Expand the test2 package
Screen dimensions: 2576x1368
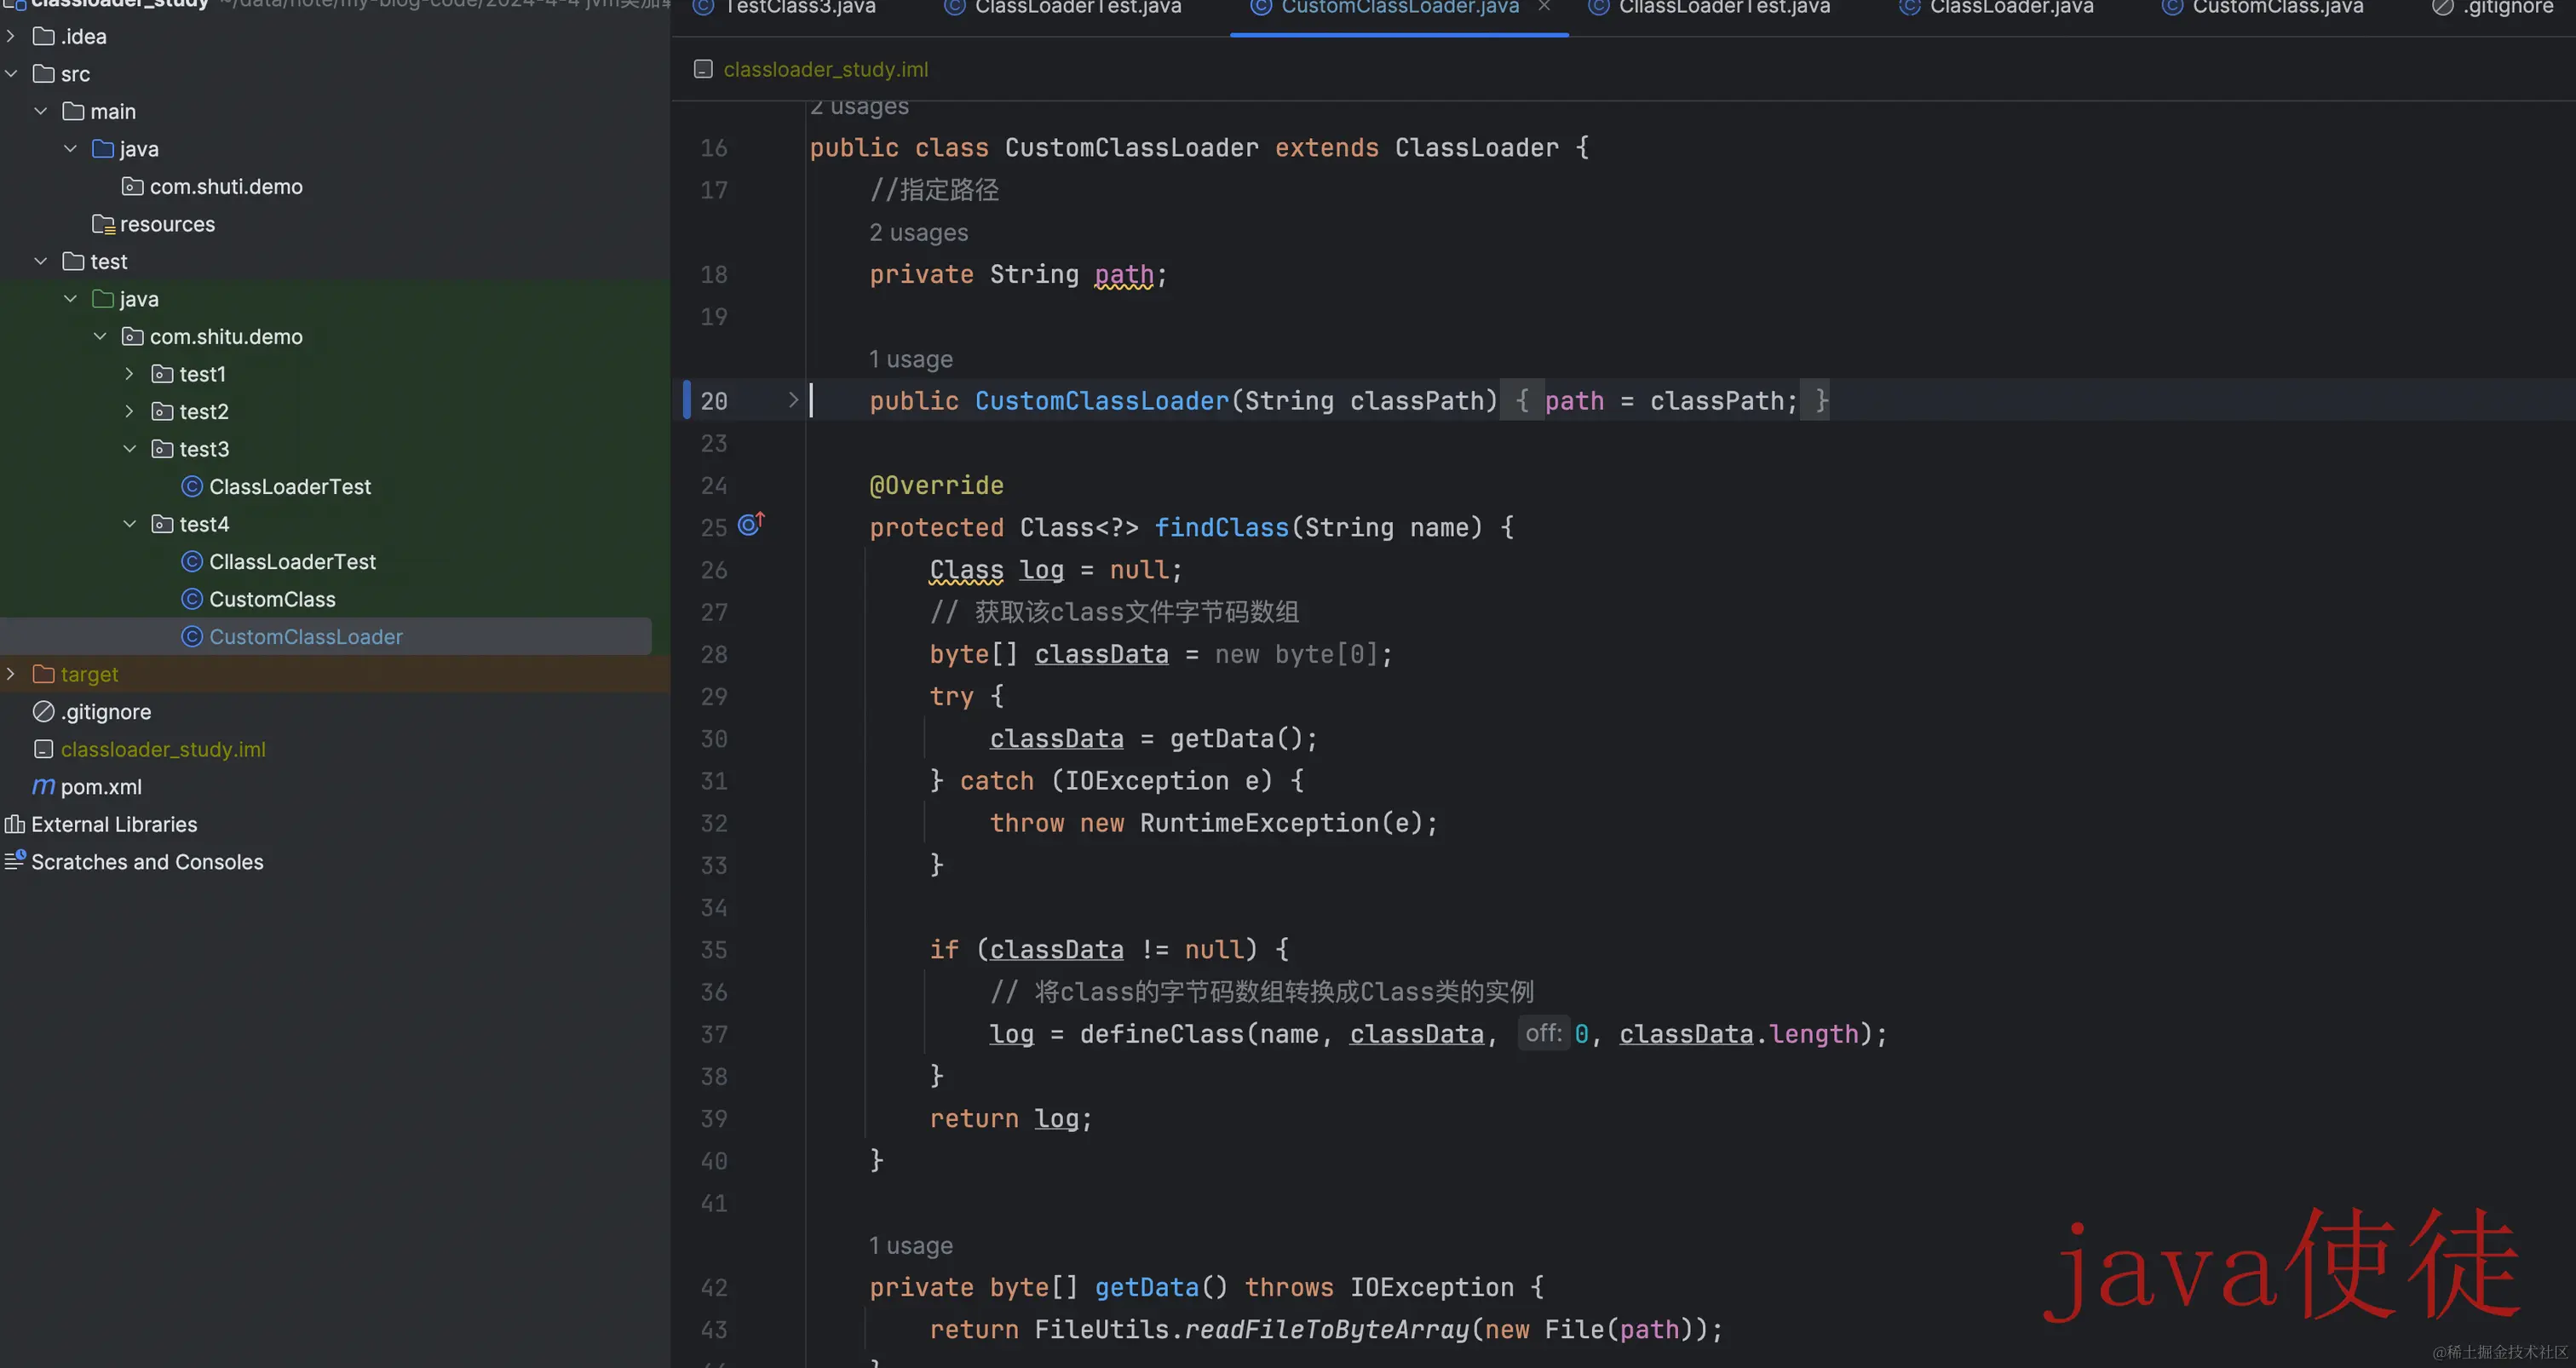129,411
